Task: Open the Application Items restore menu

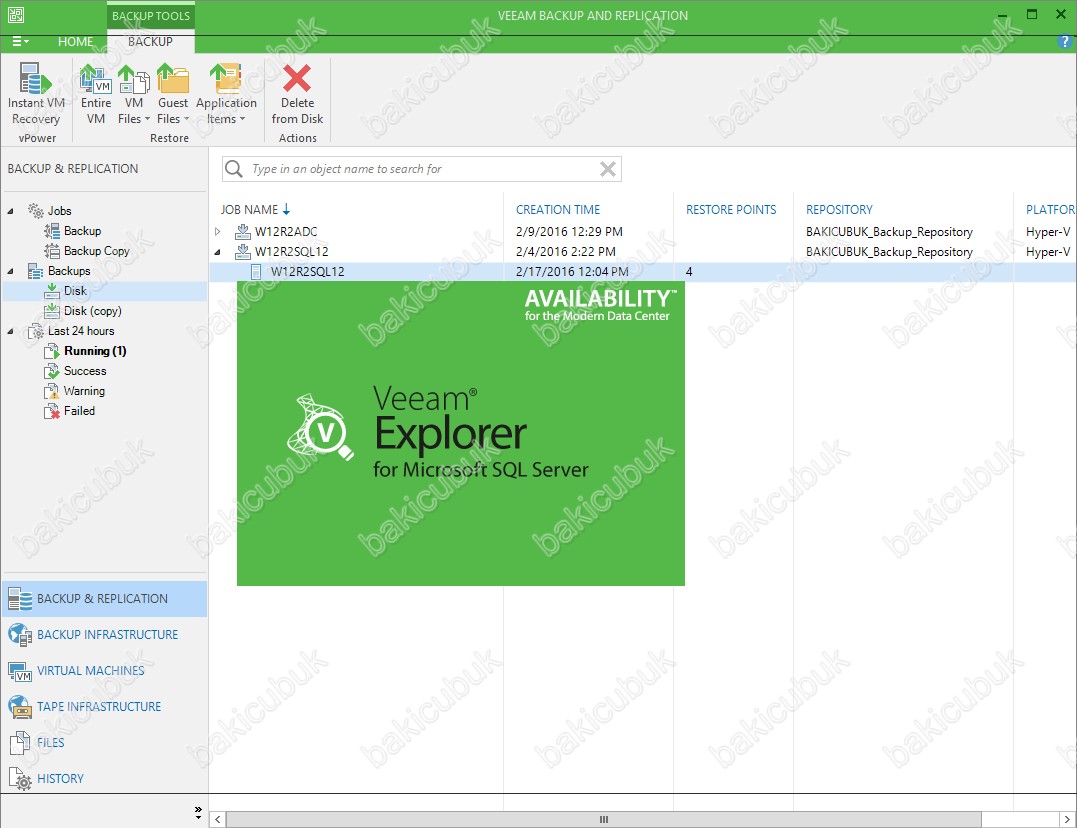Action: [x=226, y=80]
